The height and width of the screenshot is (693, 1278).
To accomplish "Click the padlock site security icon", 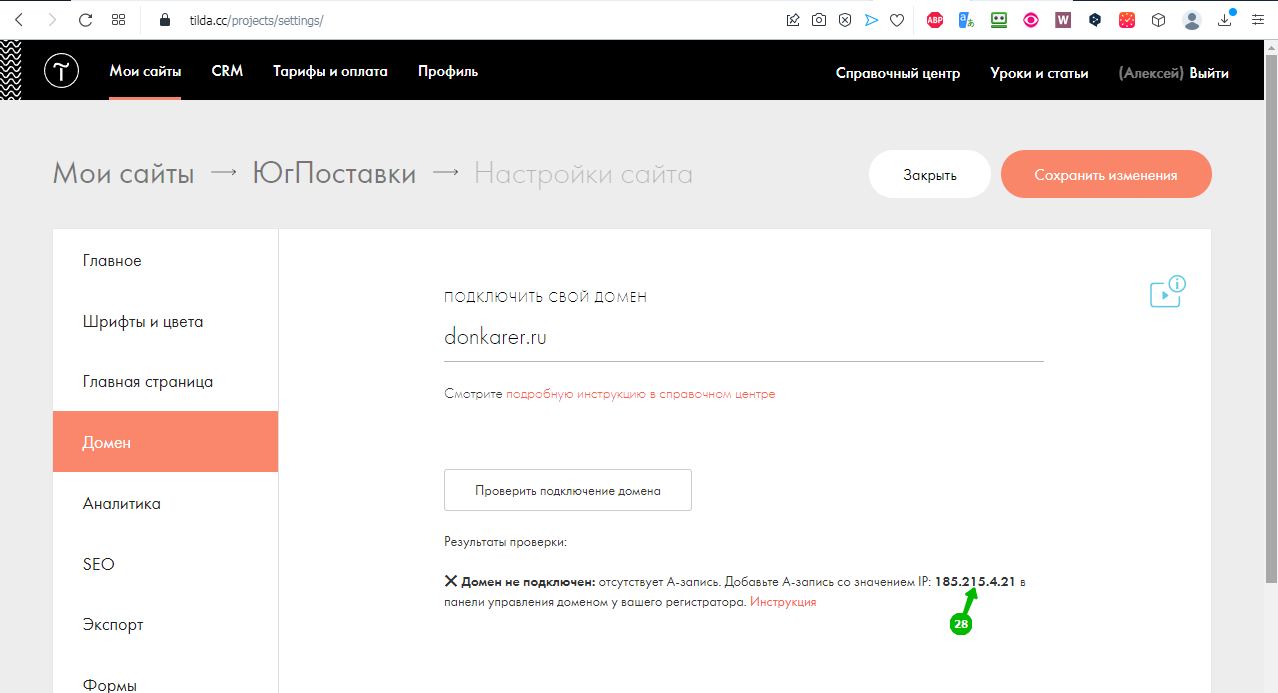I will pyautogui.click(x=167, y=19).
